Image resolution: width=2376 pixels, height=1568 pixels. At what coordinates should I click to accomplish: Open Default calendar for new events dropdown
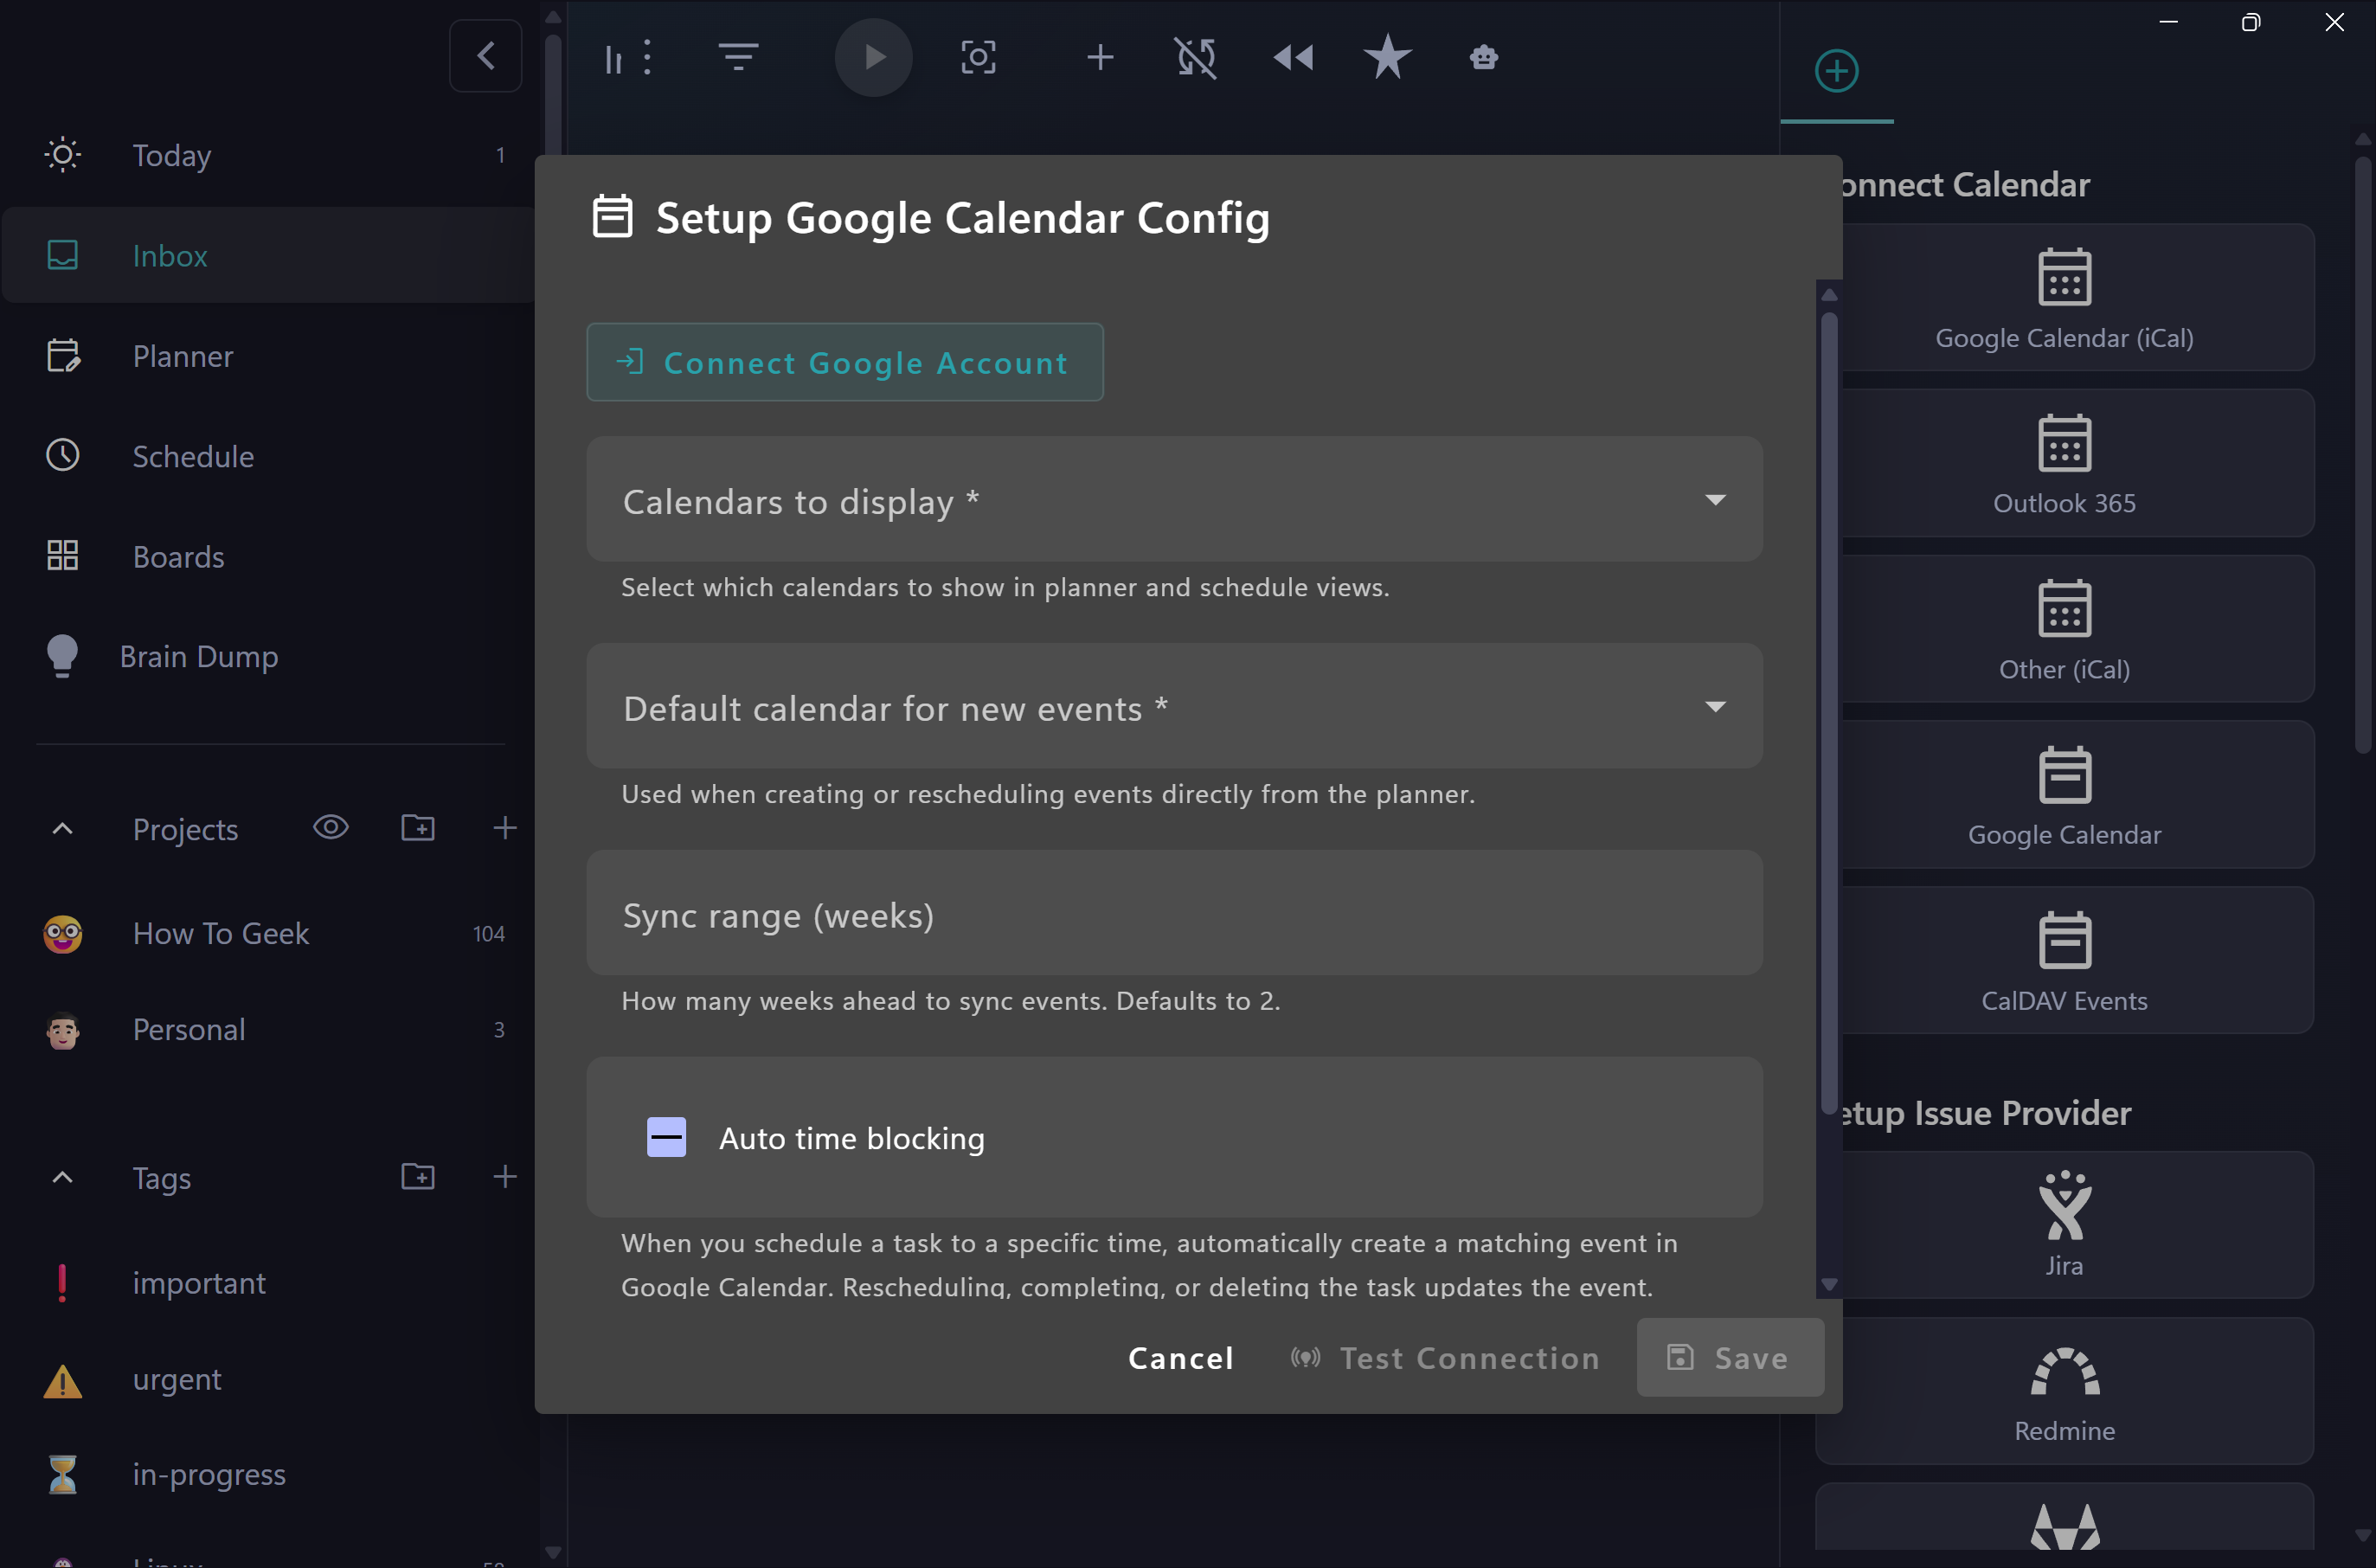(1175, 706)
